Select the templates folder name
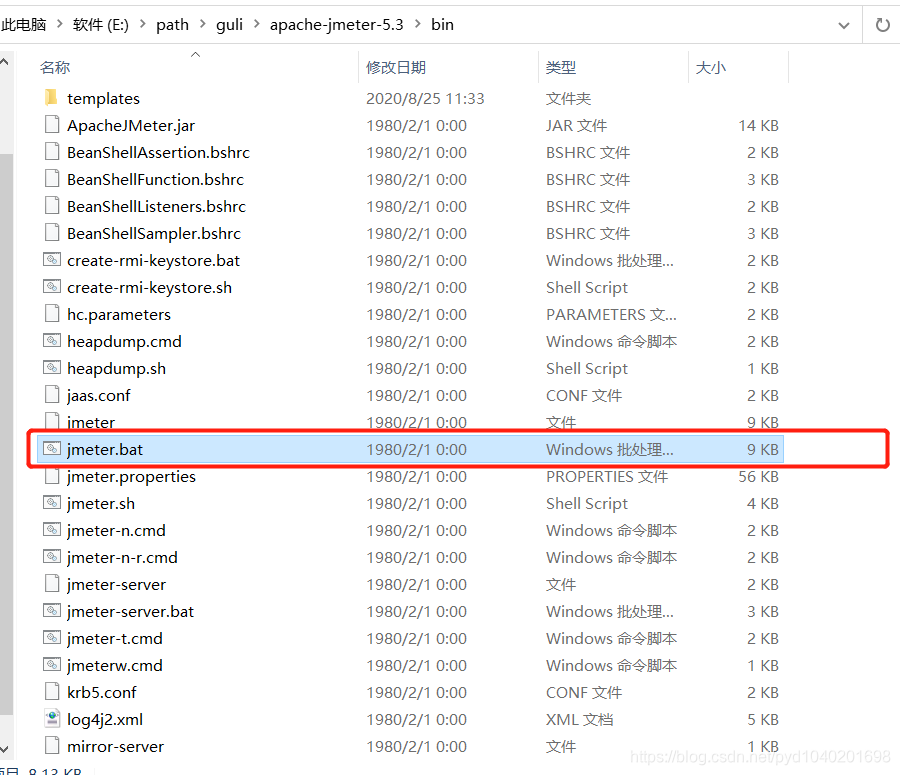900x775 pixels. (x=103, y=99)
